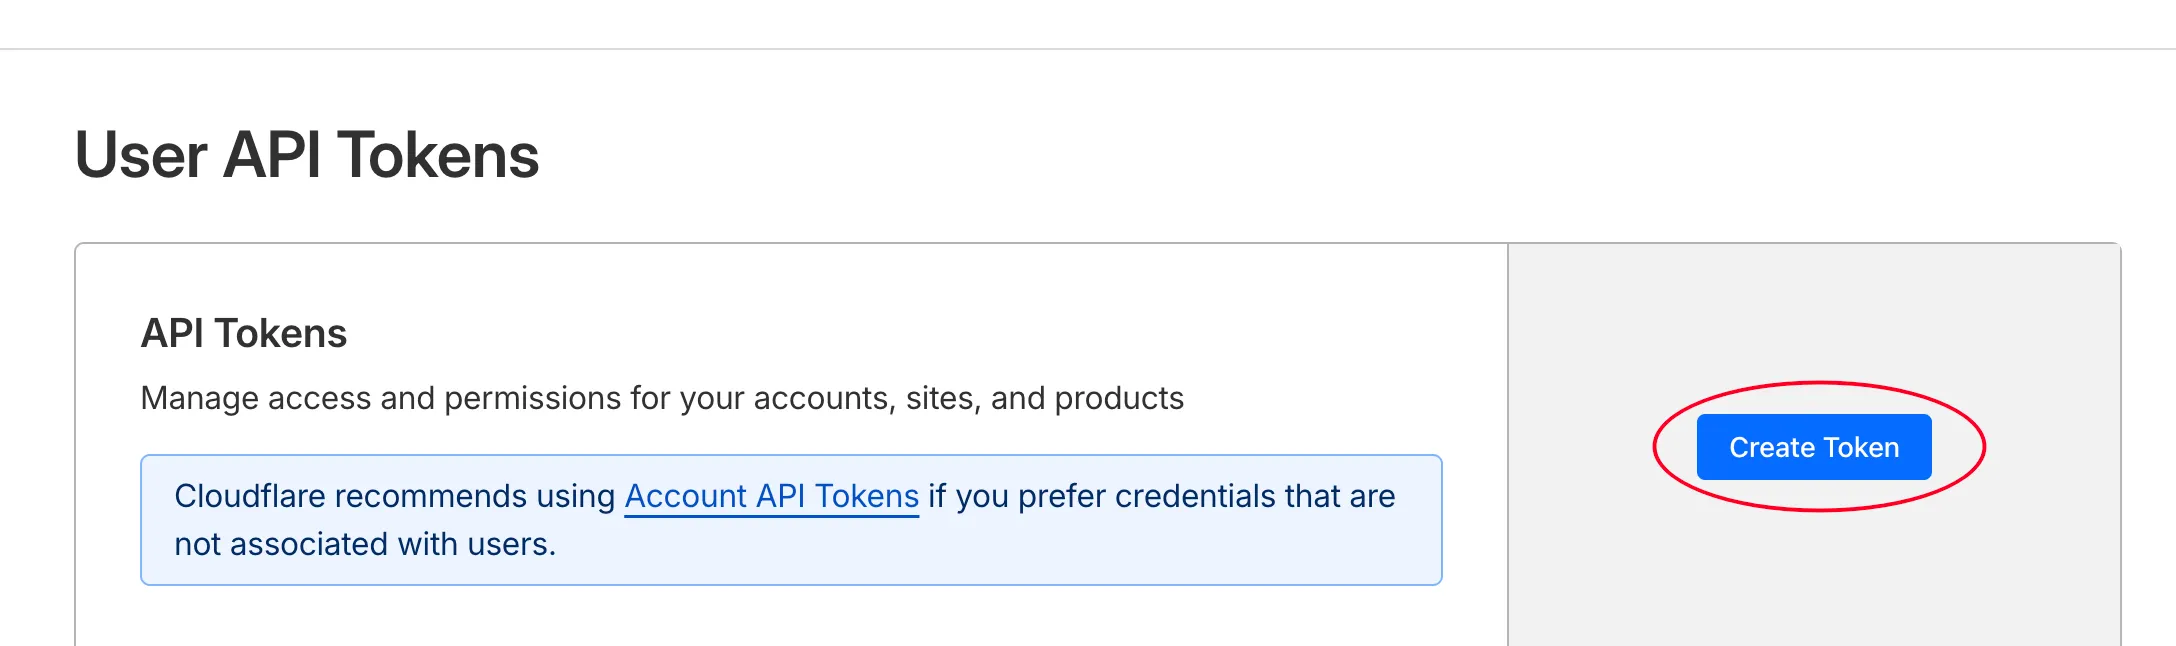
Task: Click the word "Tokens" in the page heading
Action: coord(438,156)
